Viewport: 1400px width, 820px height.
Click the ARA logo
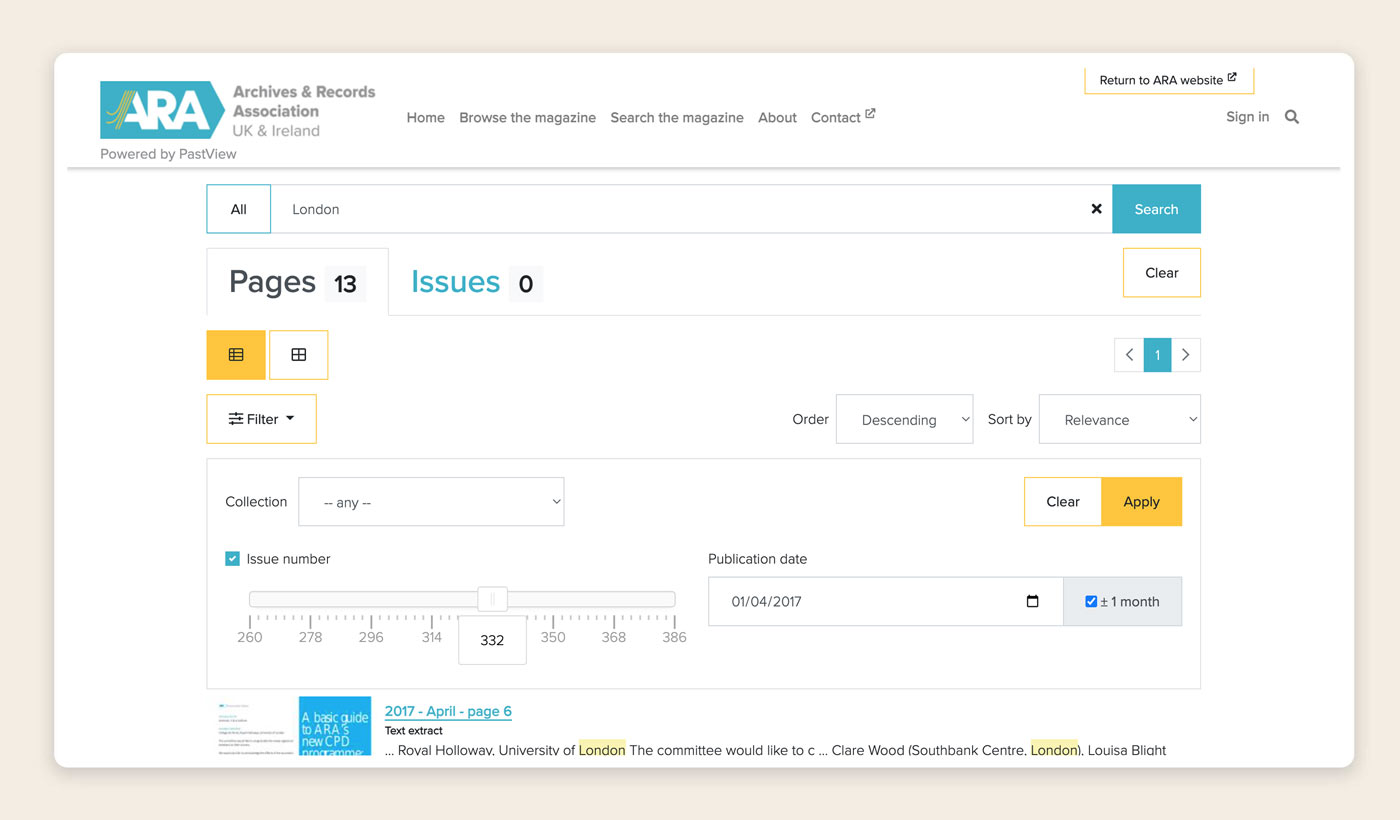tap(162, 110)
